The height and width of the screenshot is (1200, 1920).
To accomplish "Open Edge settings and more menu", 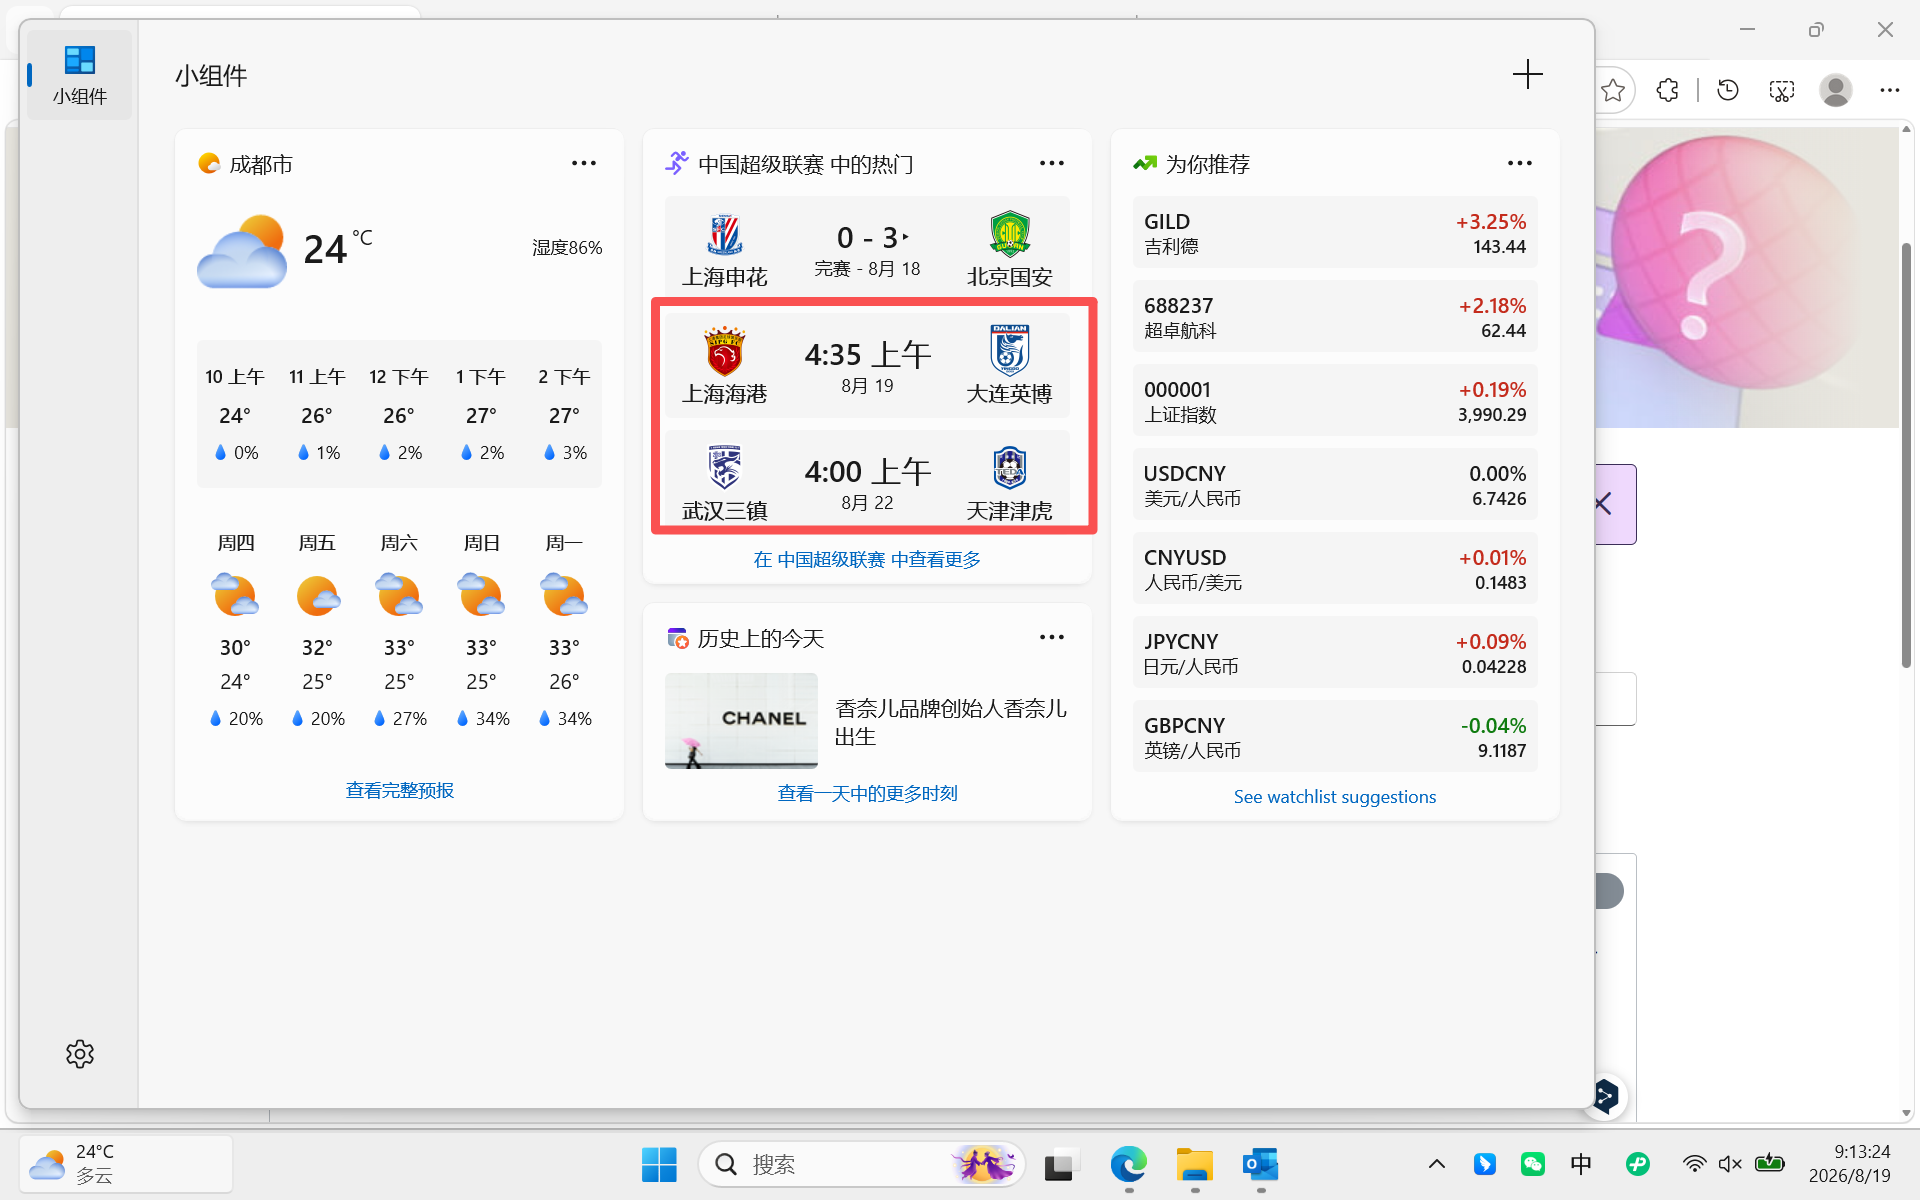I will pyautogui.click(x=1889, y=90).
